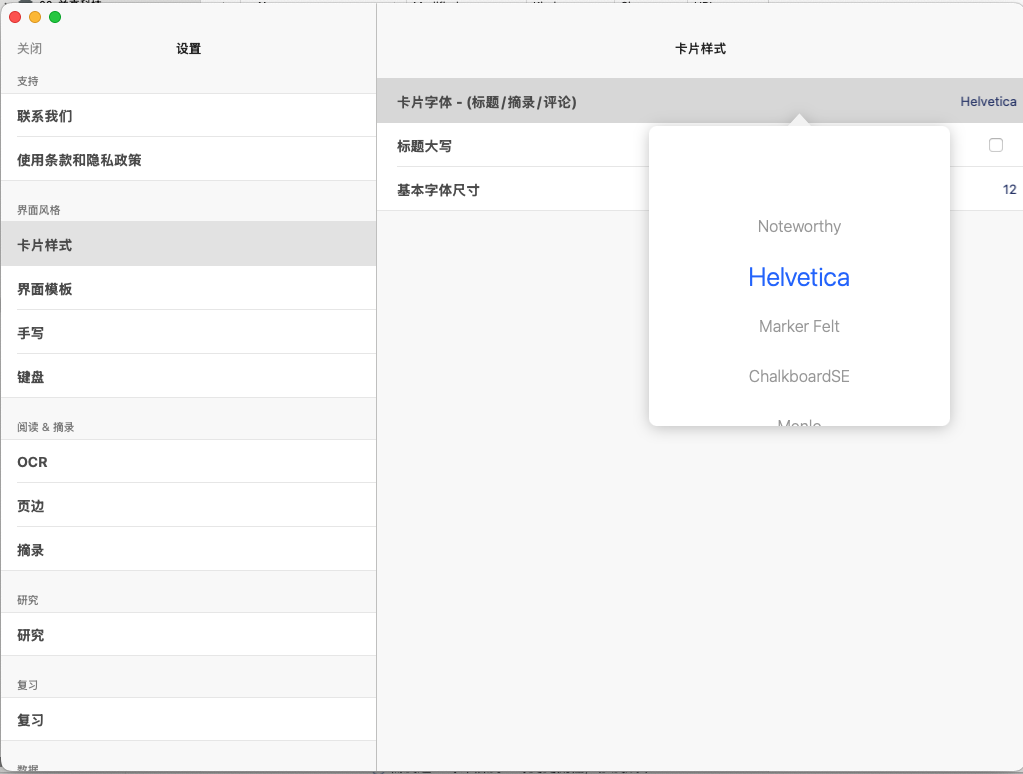This screenshot has height=774, width=1023.
Task: Click the green zoom window button
Action: click(x=55, y=17)
